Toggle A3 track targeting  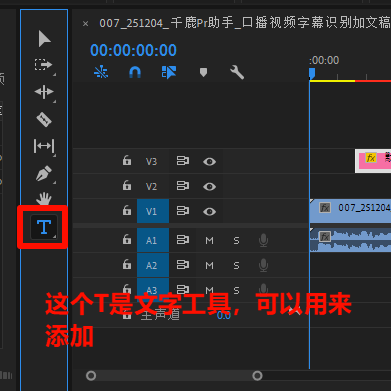[x=153, y=290]
